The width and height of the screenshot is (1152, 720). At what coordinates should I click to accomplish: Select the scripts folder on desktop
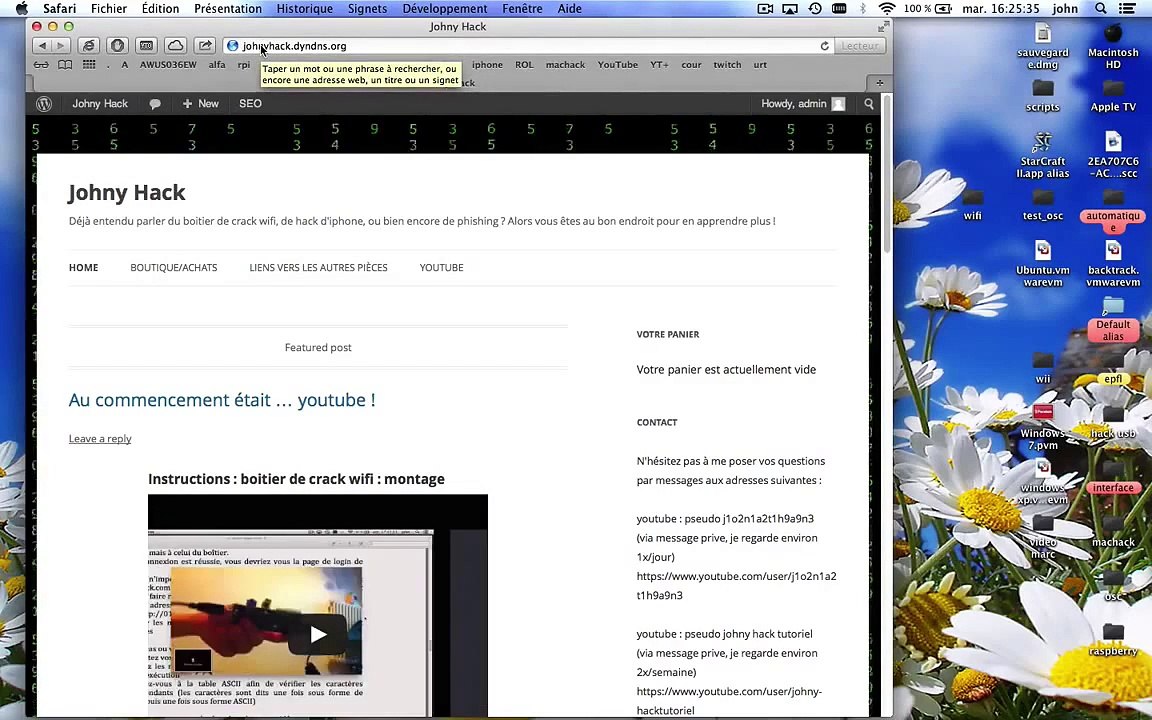[x=1043, y=96]
